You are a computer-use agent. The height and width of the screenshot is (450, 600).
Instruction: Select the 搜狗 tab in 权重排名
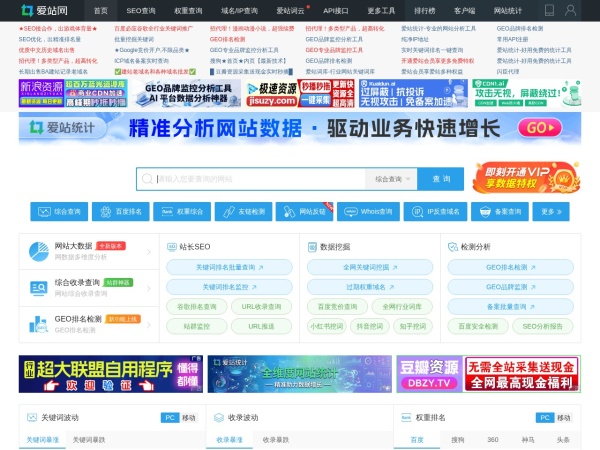(x=458, y=440)
